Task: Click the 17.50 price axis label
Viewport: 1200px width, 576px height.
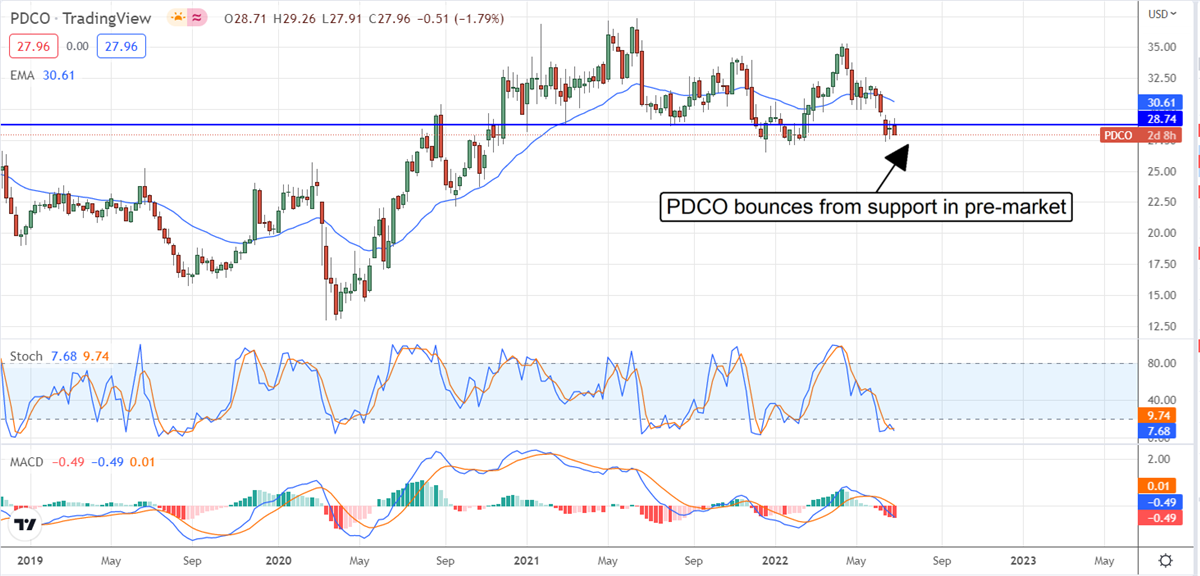Action: click(1160, 264)
